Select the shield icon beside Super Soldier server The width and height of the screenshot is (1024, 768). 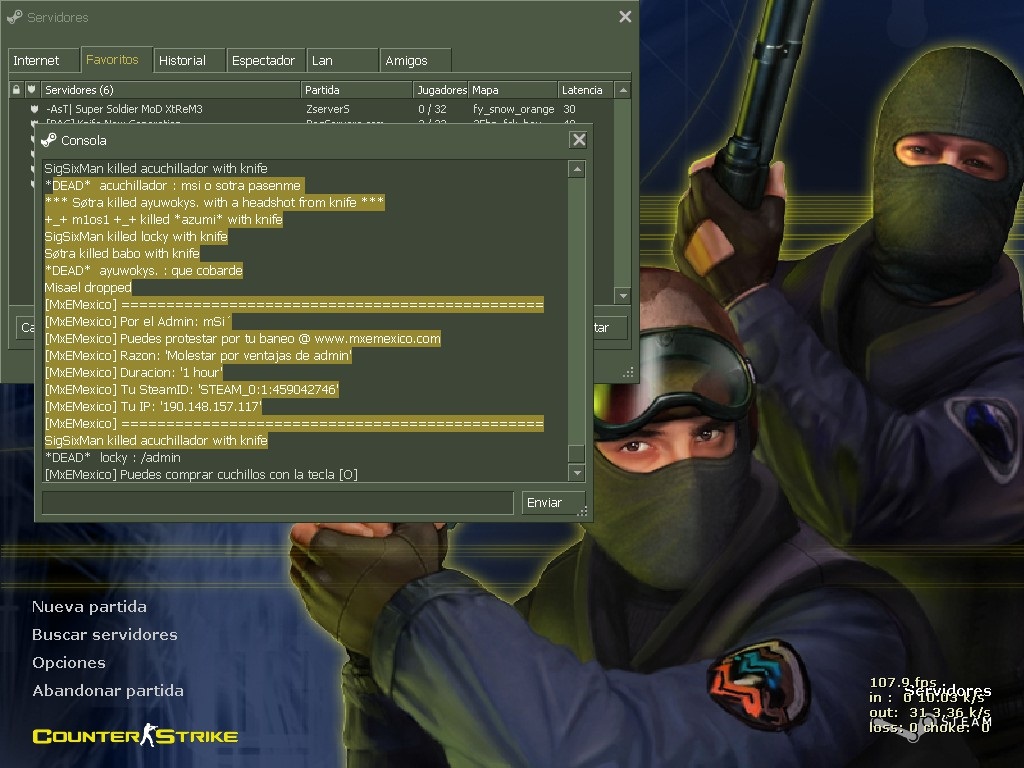click(34, 109)
